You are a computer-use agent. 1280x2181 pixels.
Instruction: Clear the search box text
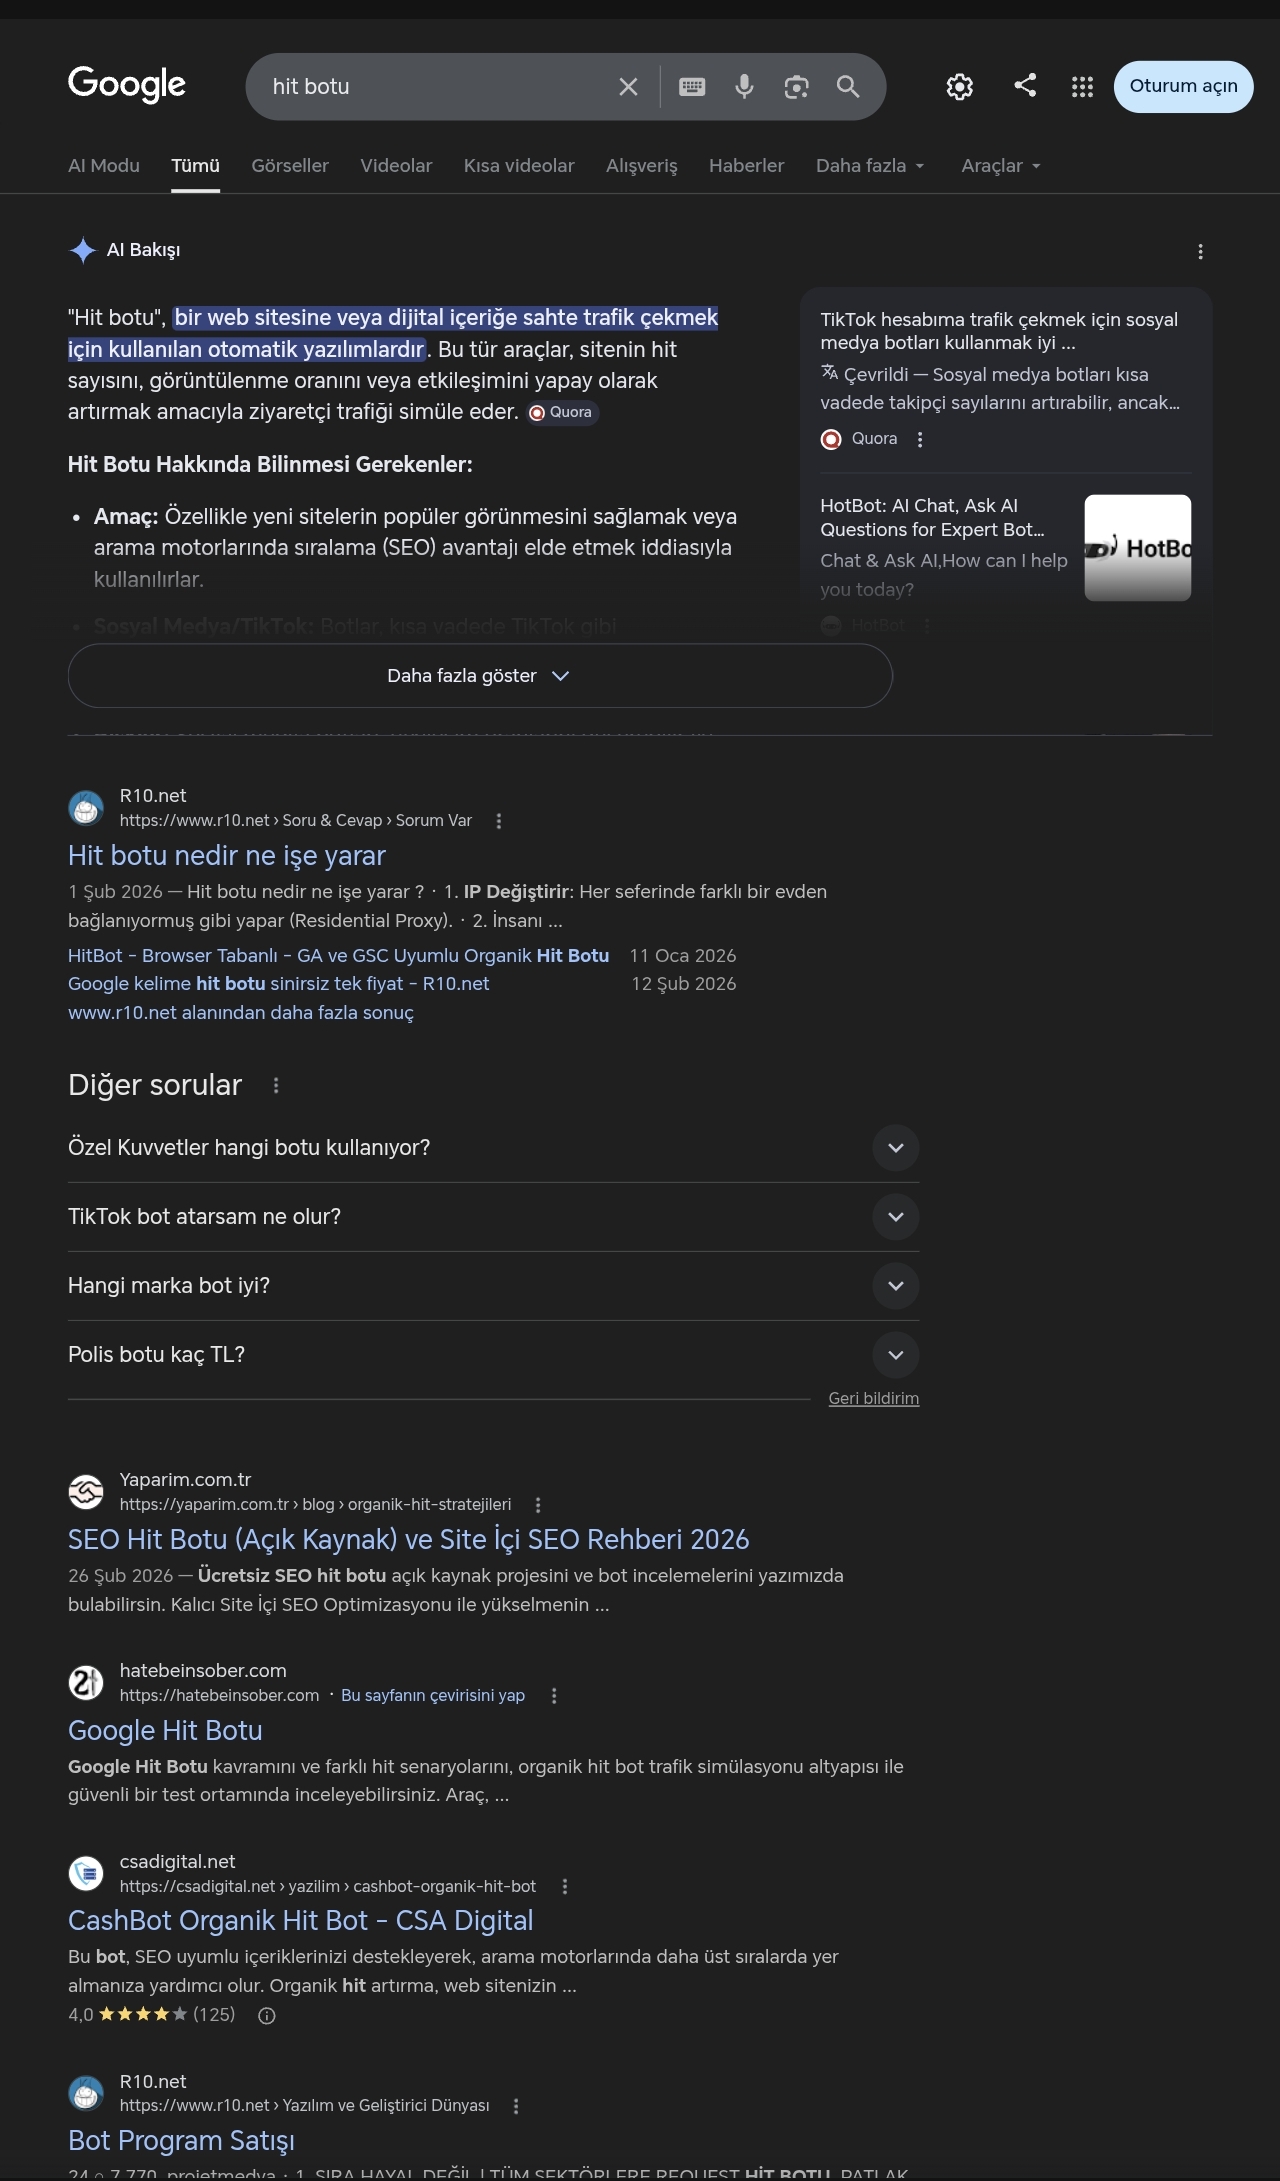pyautogui.click(x=628, y=87)
